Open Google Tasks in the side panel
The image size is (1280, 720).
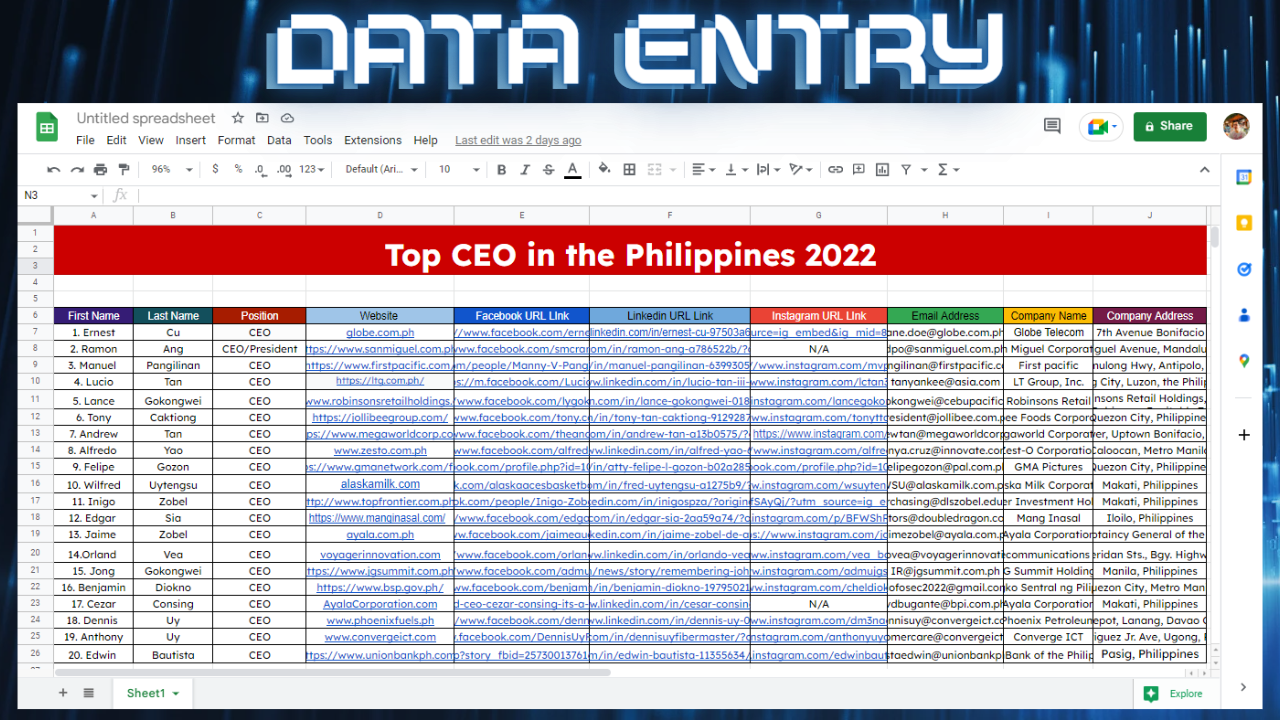coord(1244,269)
